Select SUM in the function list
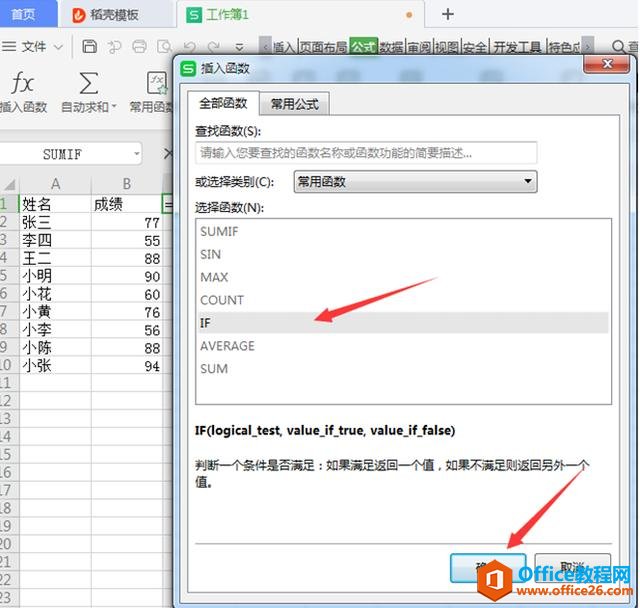This screenshot has width=640, height=608. tap(402, 368)
